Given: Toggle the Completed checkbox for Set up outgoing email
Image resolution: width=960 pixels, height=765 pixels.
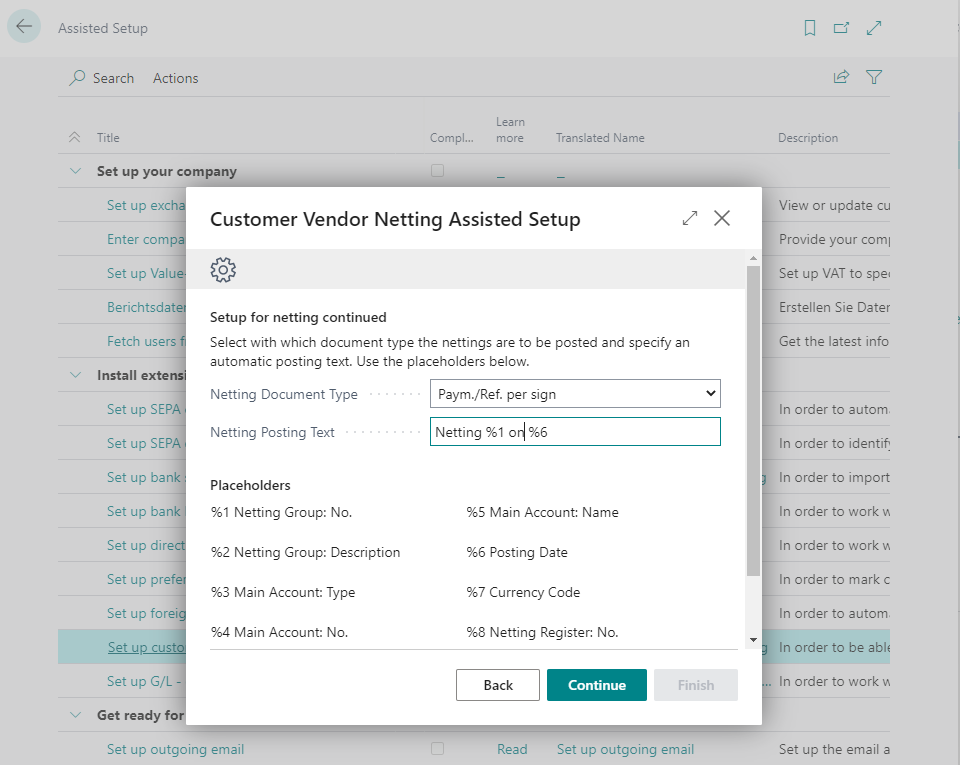Looking at the screenshot, I should click(x=437, y=749).
